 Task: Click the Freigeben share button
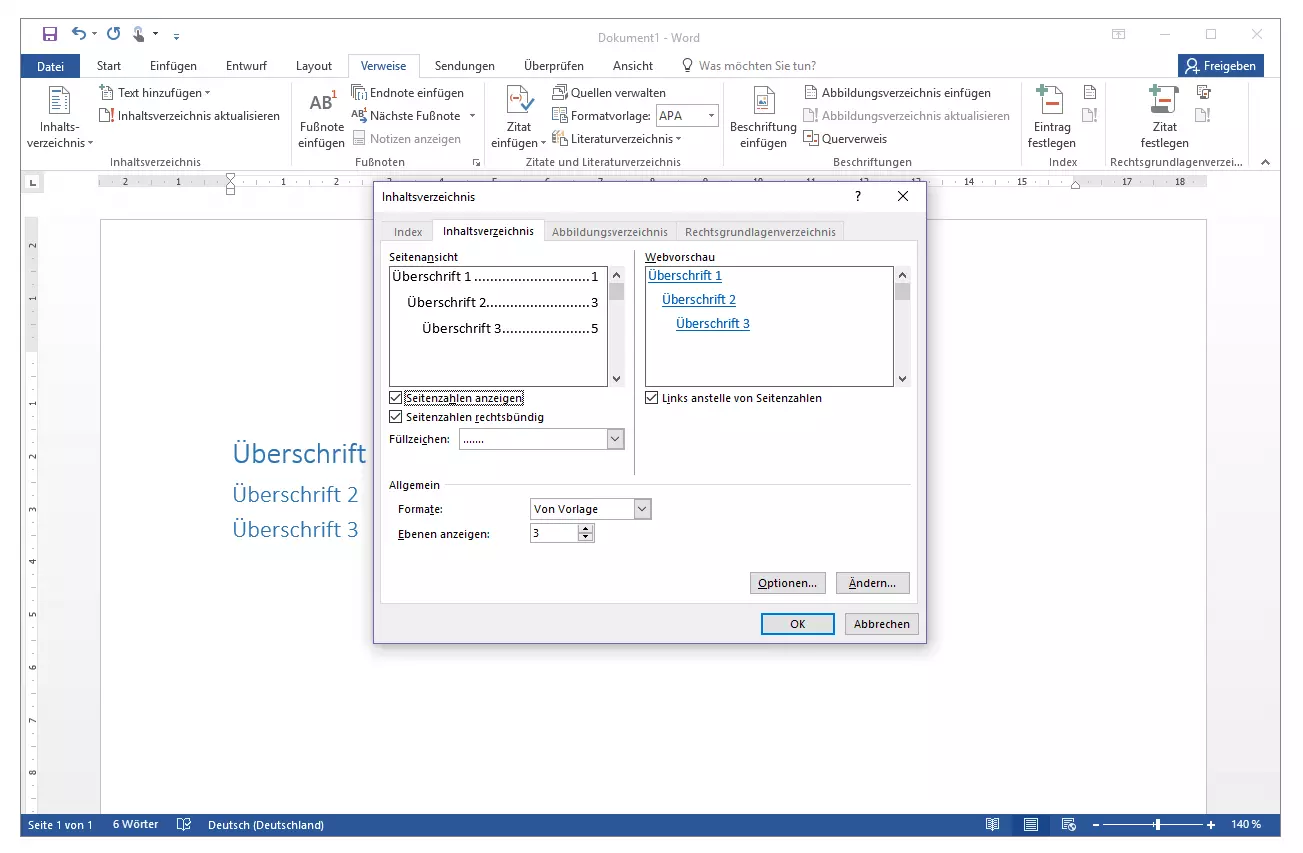point(1220,66)
